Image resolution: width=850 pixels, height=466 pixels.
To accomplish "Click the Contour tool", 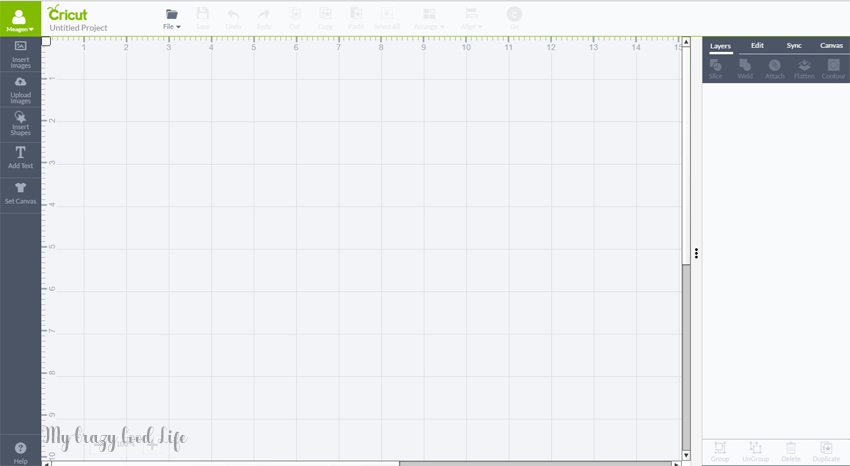I will [833, 69].
